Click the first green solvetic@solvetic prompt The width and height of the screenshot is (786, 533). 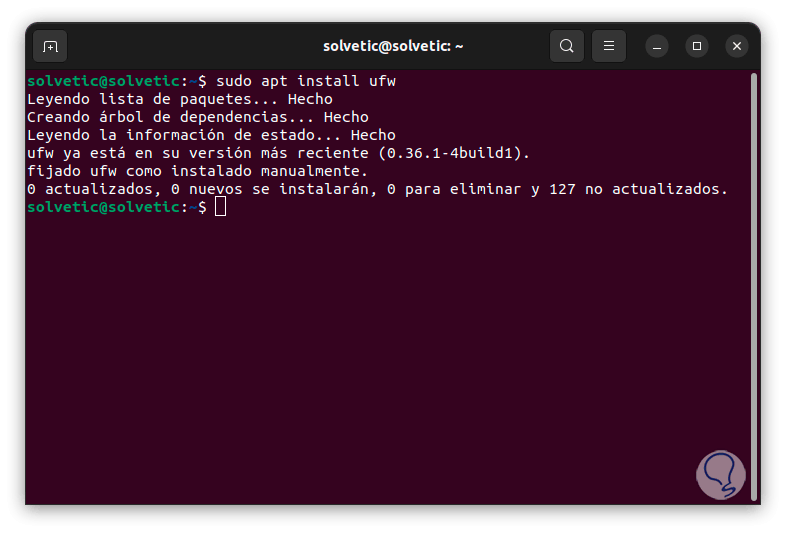click(103, 81)
